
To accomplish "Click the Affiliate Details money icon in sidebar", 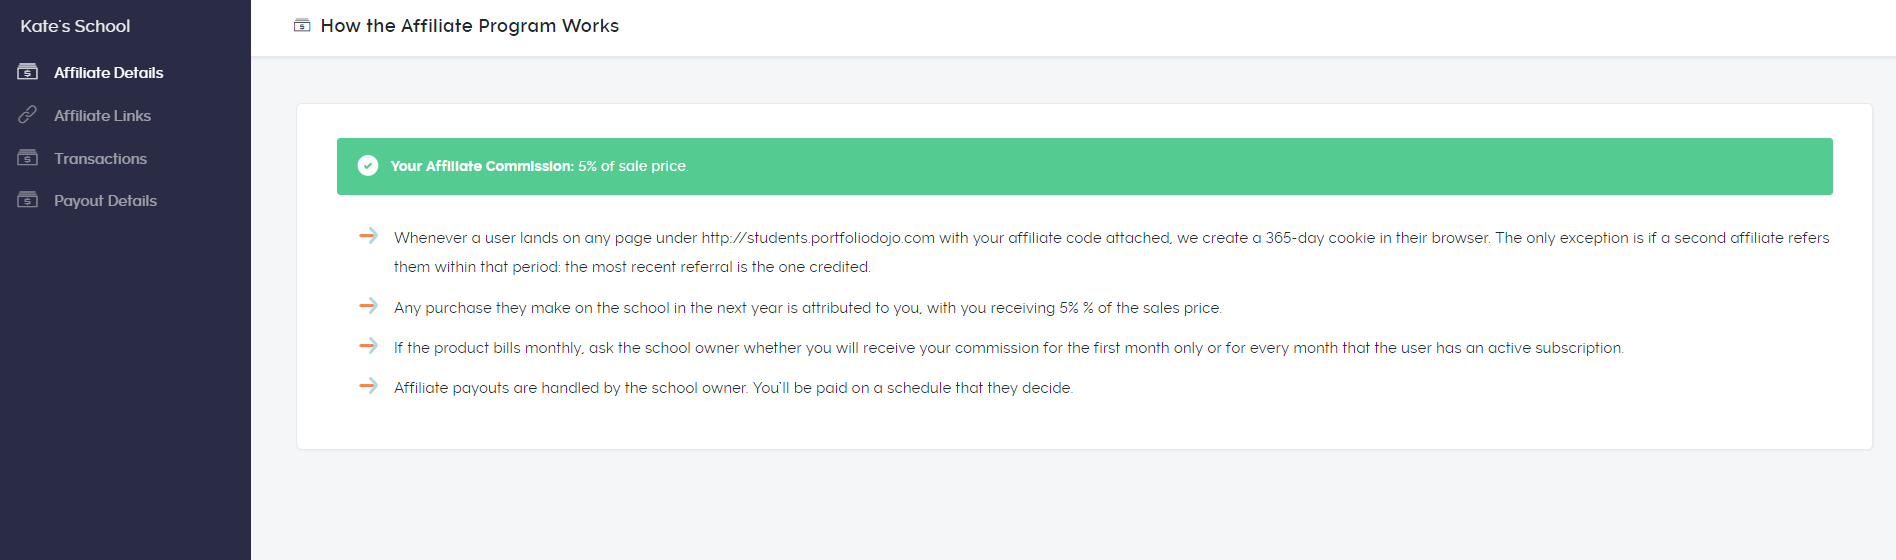I will (x=28, y=72).
